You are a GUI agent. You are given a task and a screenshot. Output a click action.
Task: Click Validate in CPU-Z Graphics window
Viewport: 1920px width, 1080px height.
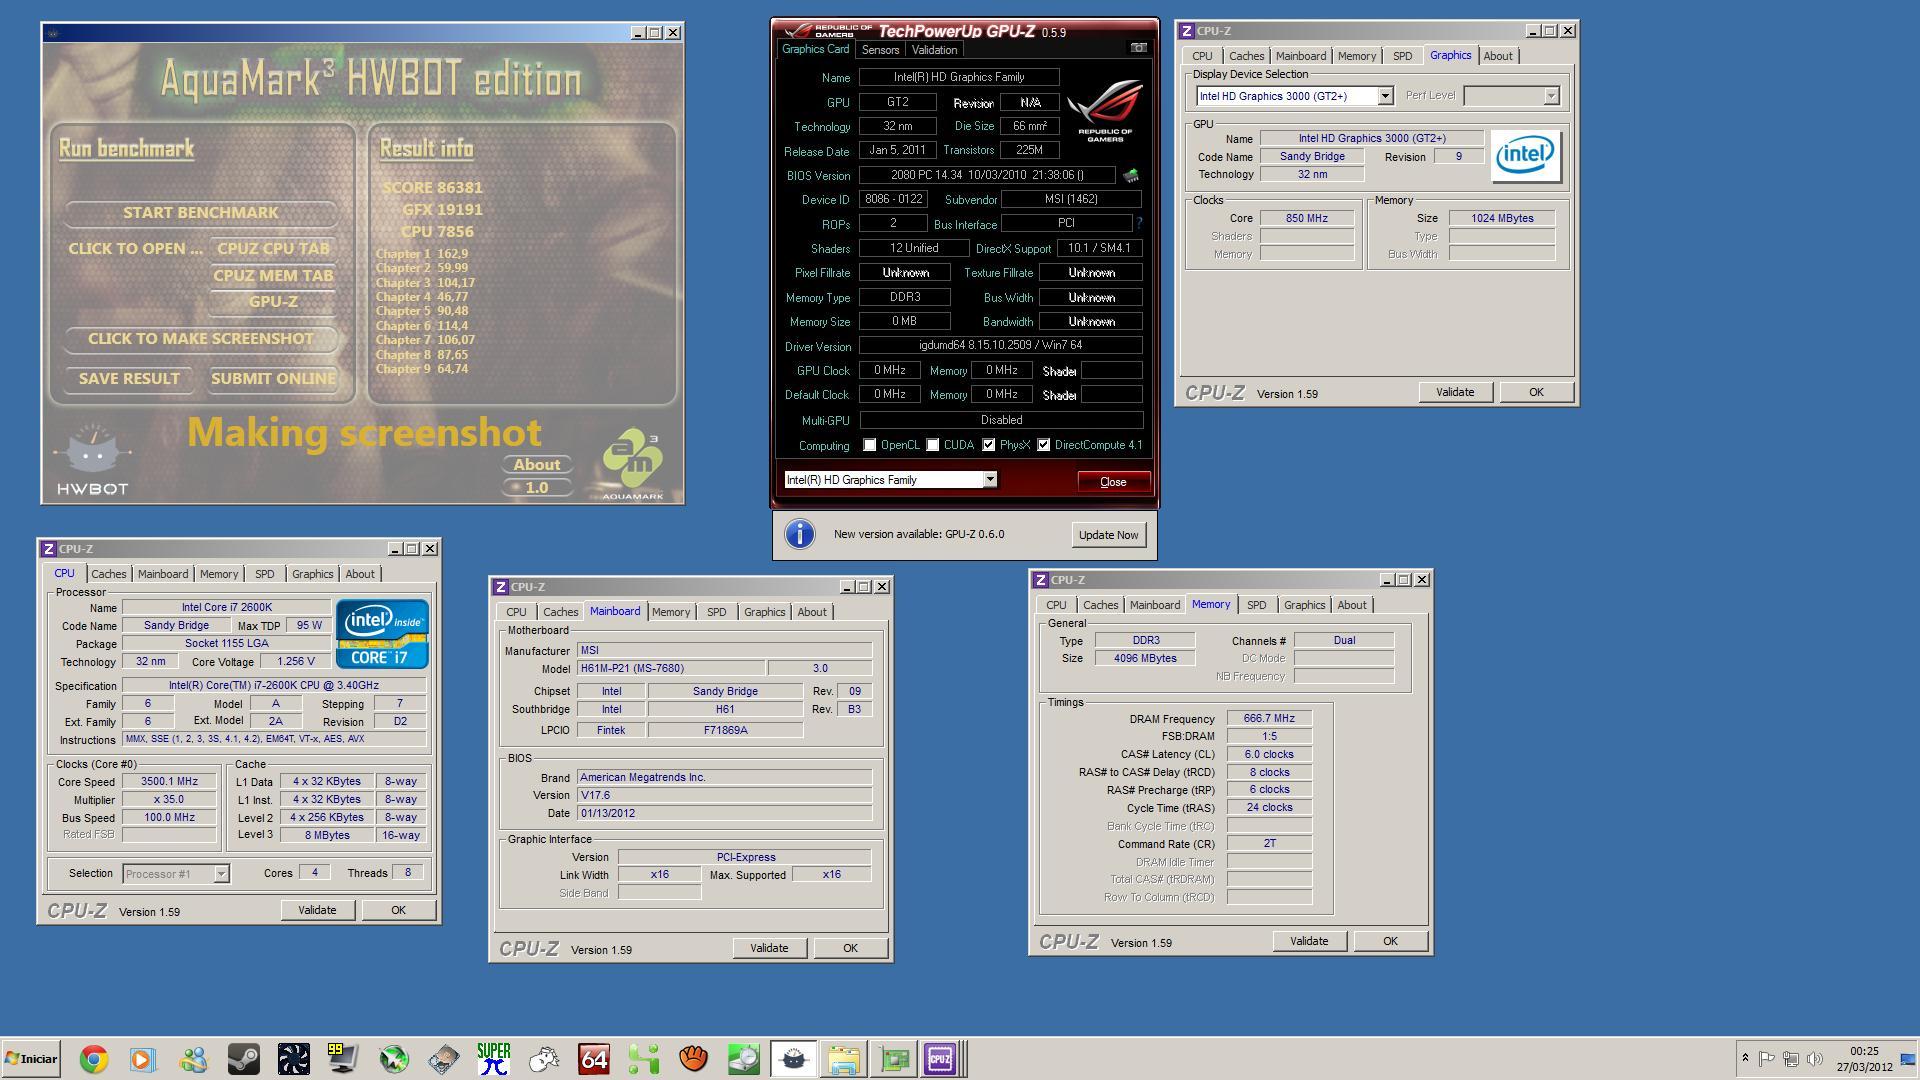tap(1455, 393)
